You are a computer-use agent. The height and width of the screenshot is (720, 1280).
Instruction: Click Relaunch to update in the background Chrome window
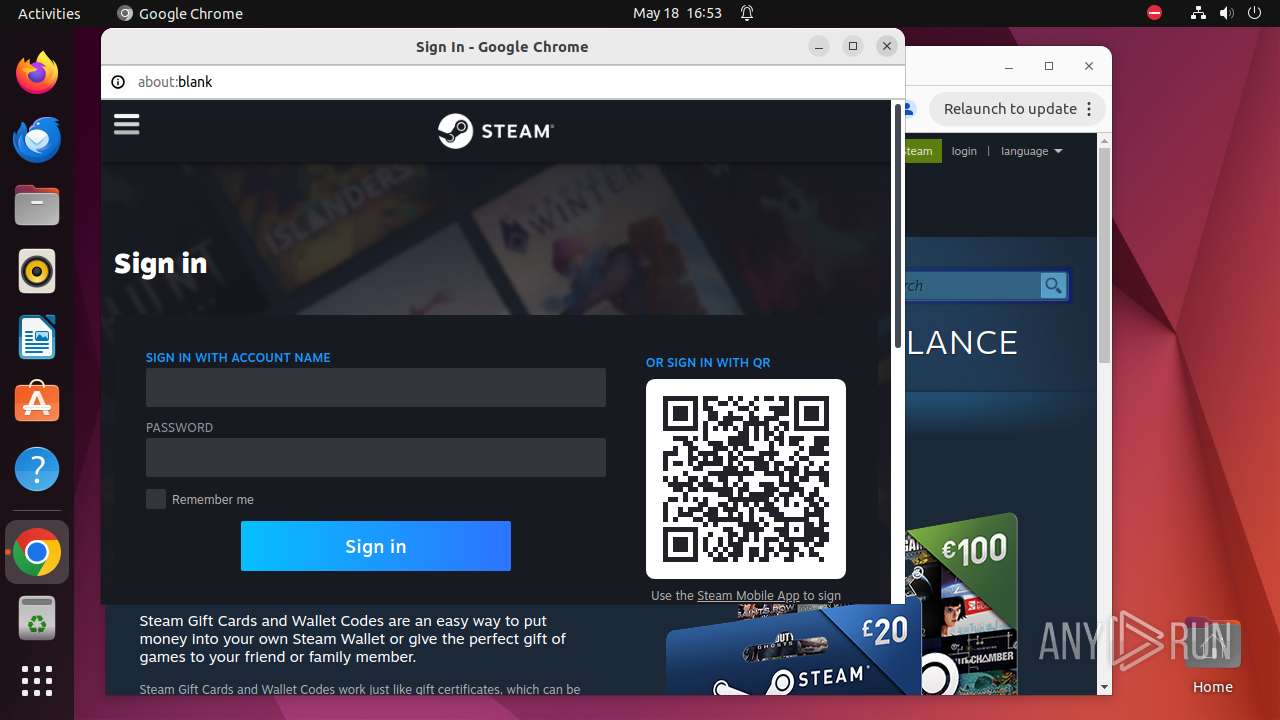tap(1010, 109)
